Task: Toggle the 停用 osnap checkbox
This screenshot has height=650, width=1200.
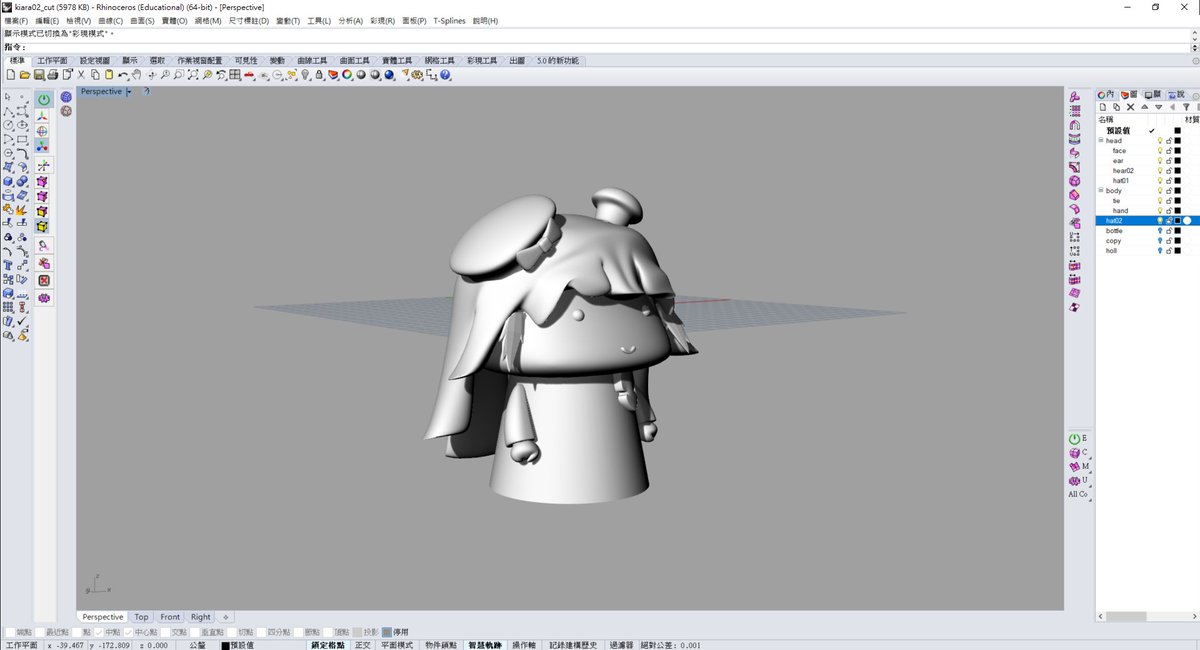Action: (386, 632)
